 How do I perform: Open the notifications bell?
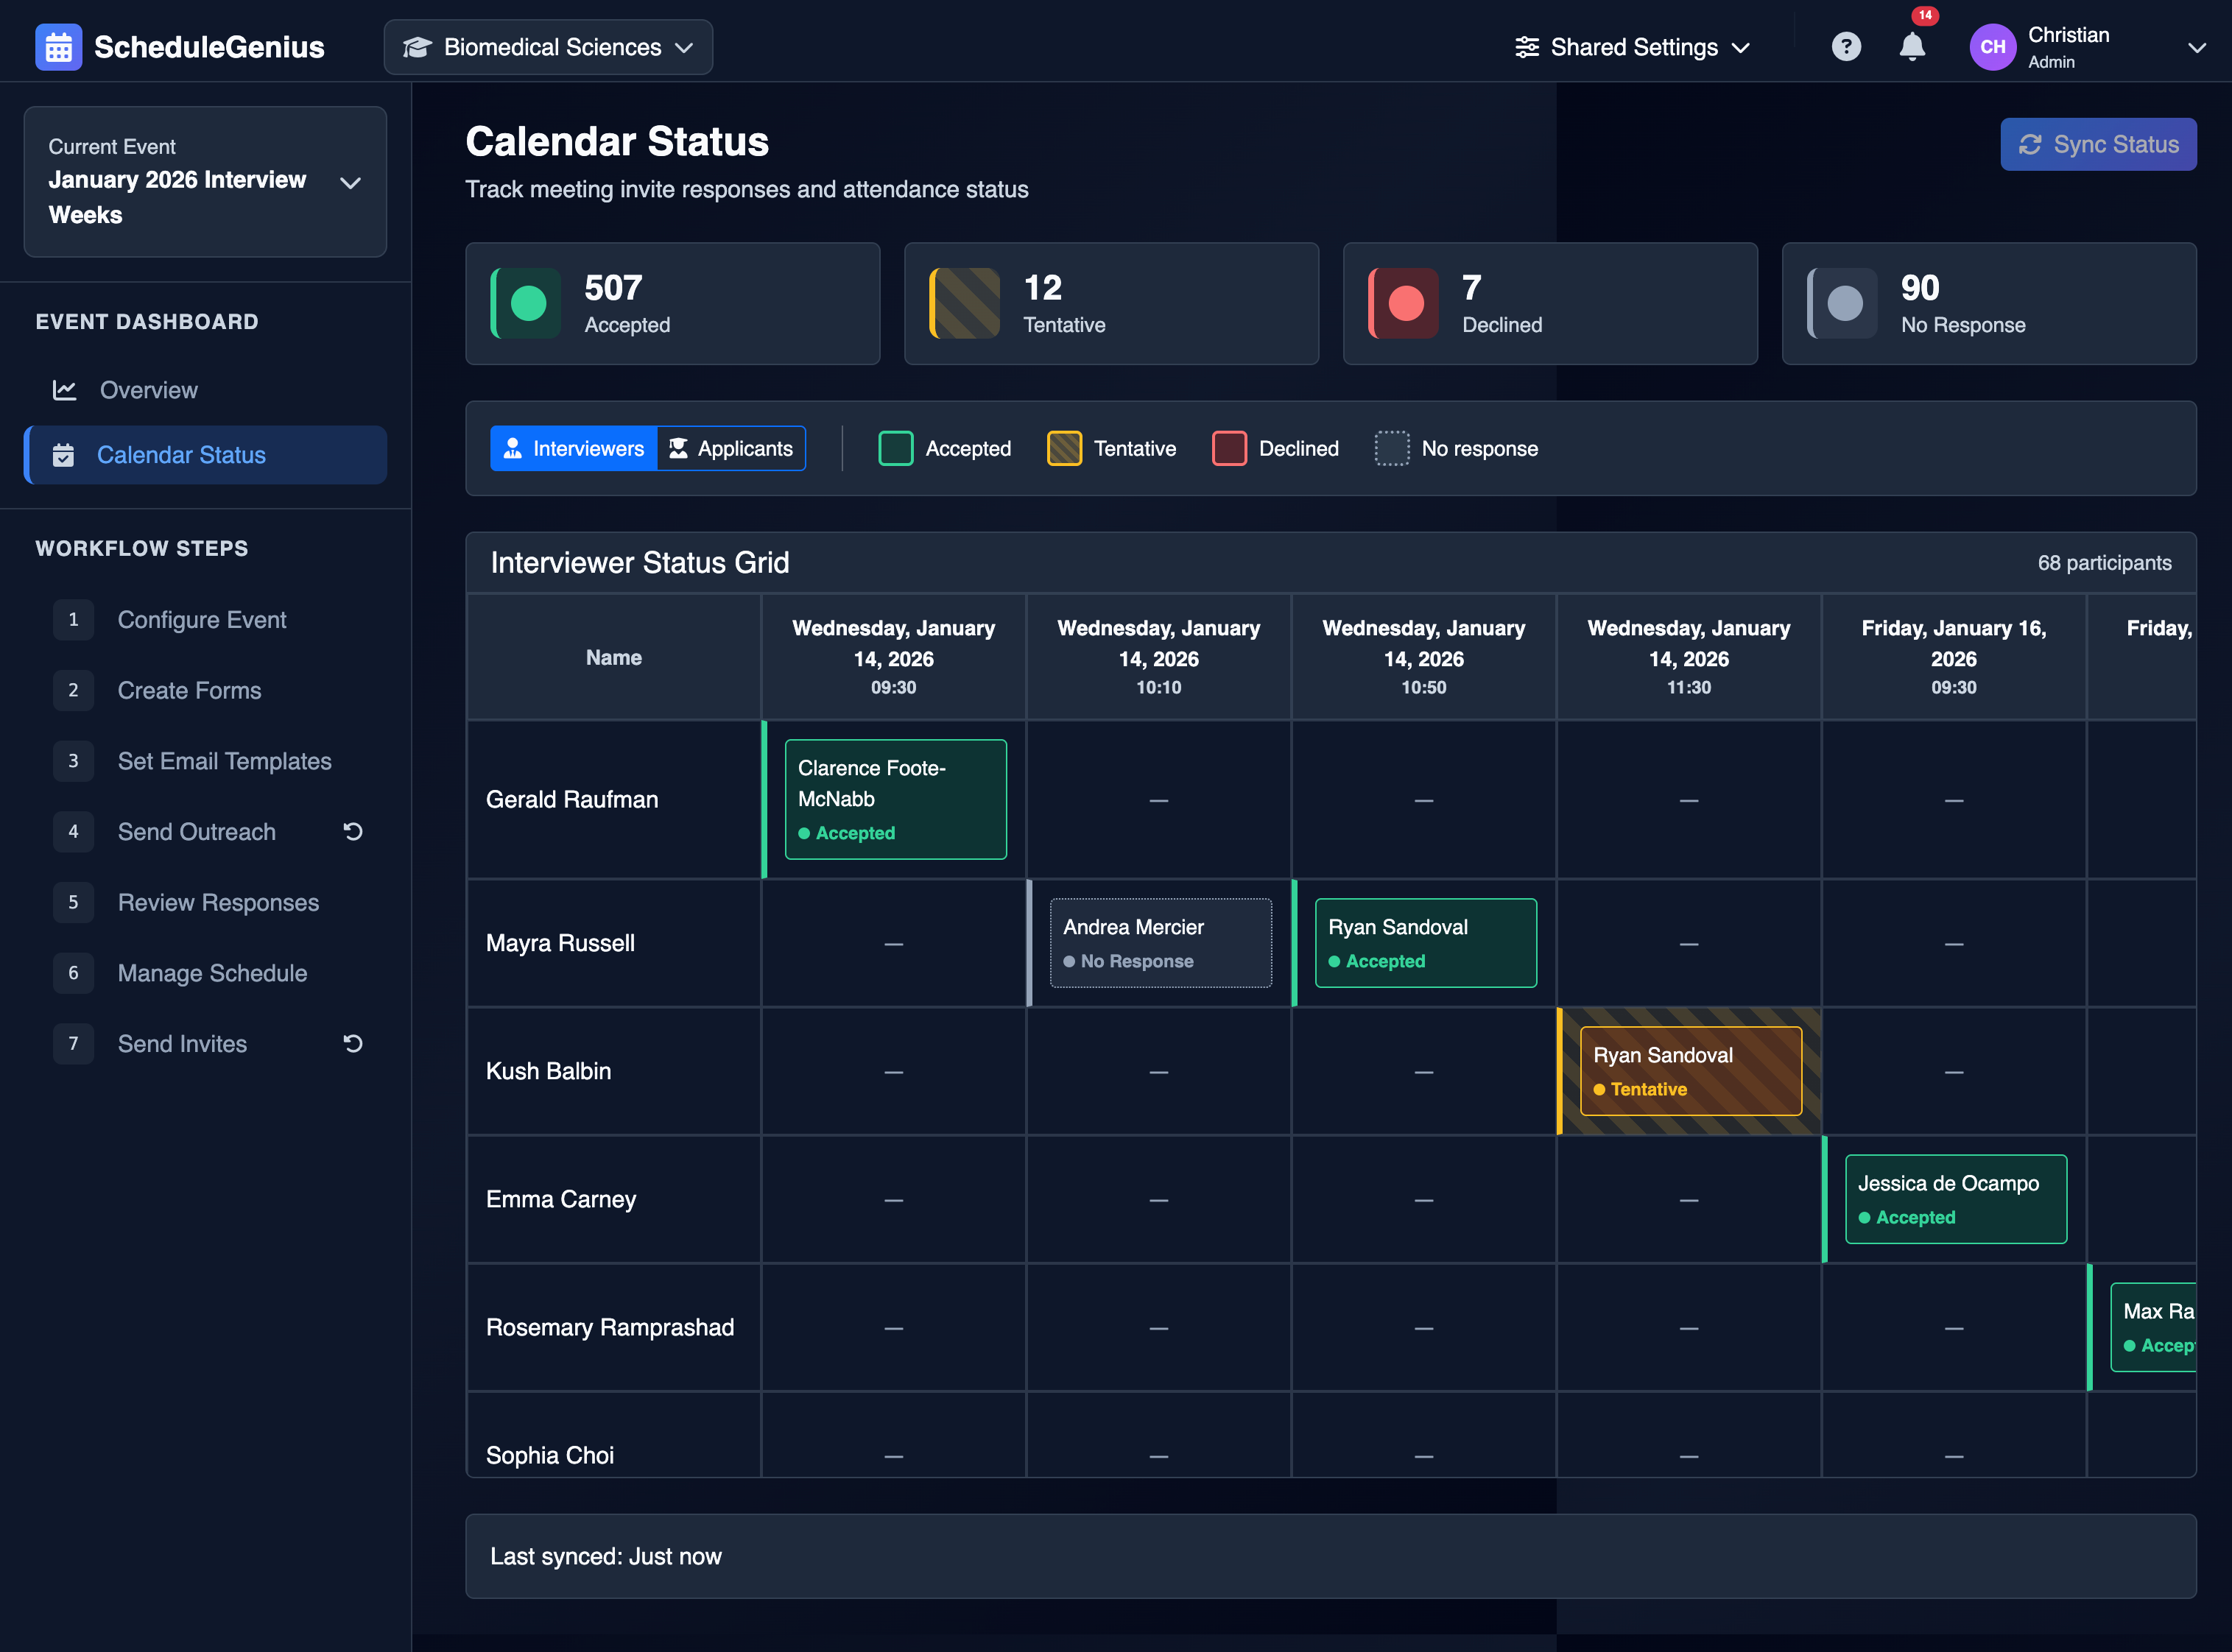[1912, 46]
